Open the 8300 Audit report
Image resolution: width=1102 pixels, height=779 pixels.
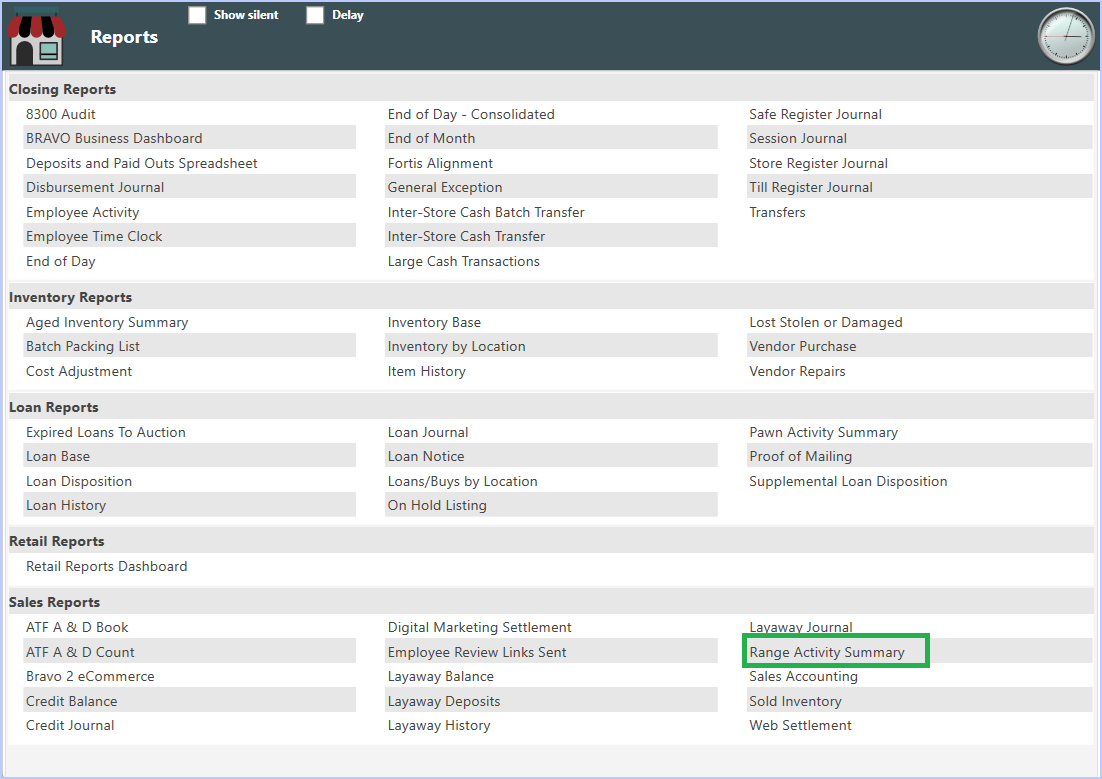tap(60, 114)
